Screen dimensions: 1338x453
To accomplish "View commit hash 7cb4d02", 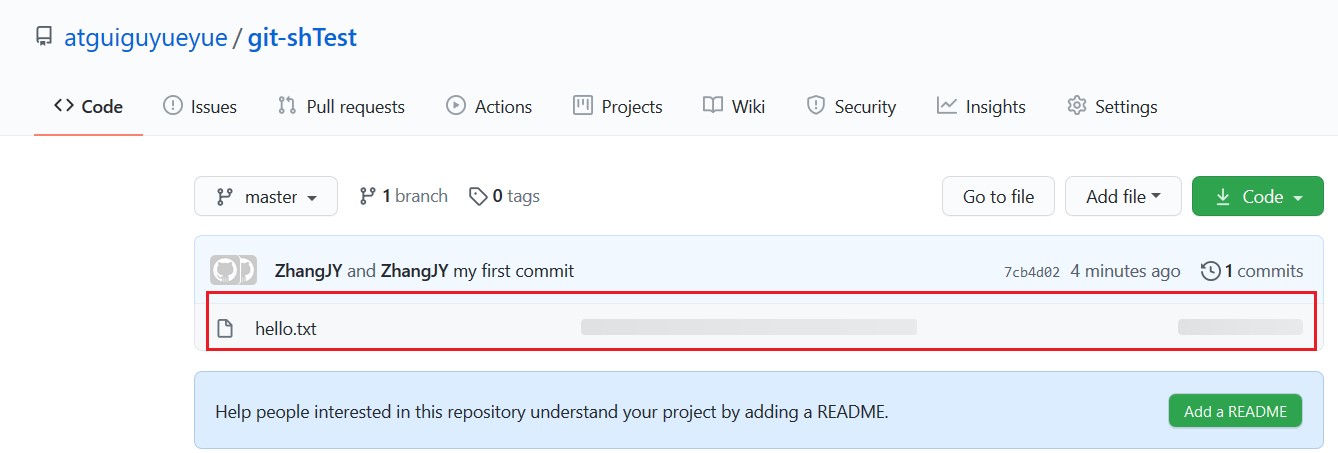I will [1031, 272].
